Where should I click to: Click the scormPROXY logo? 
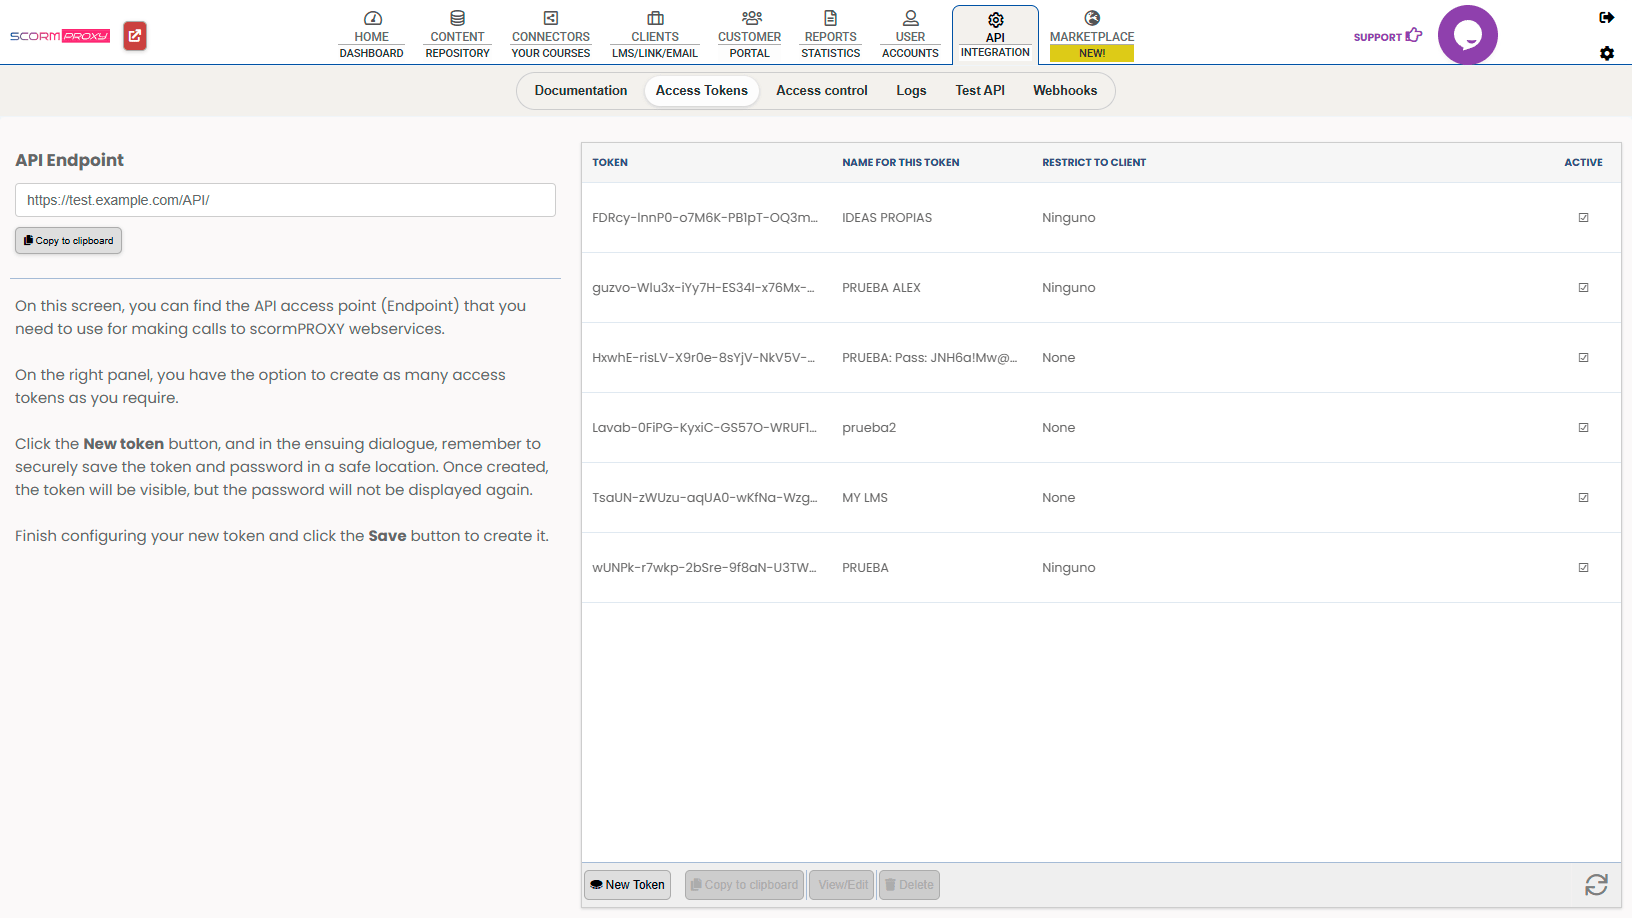click(60, 36)
